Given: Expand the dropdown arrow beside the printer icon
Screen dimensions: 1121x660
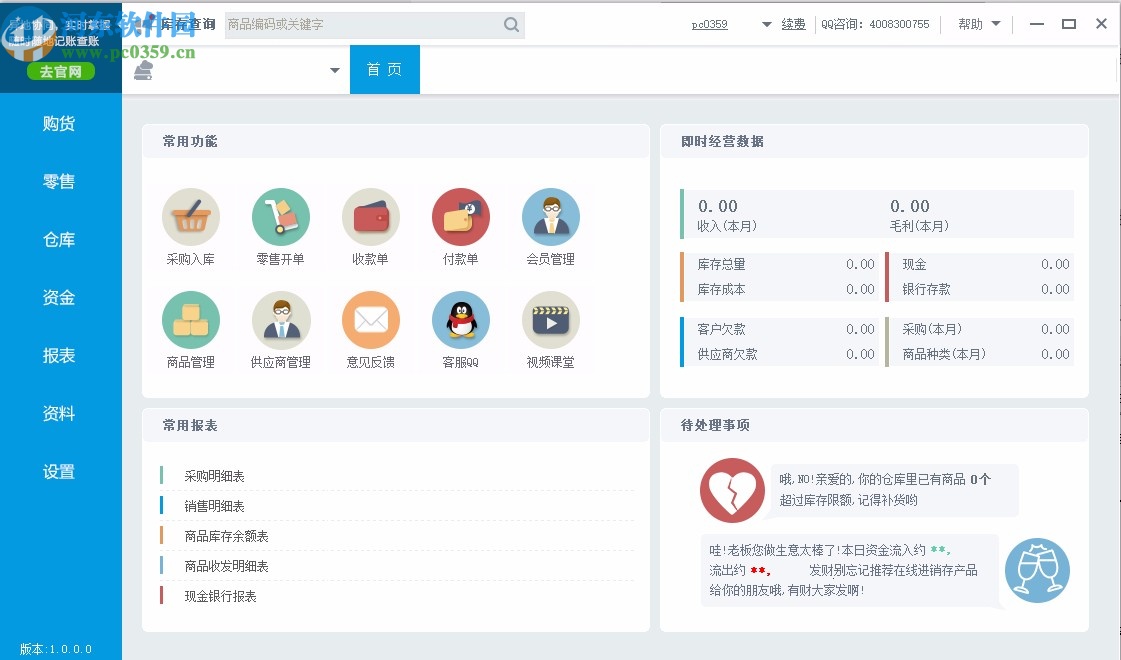Looking at the screenshot, I should pos(333,71).
